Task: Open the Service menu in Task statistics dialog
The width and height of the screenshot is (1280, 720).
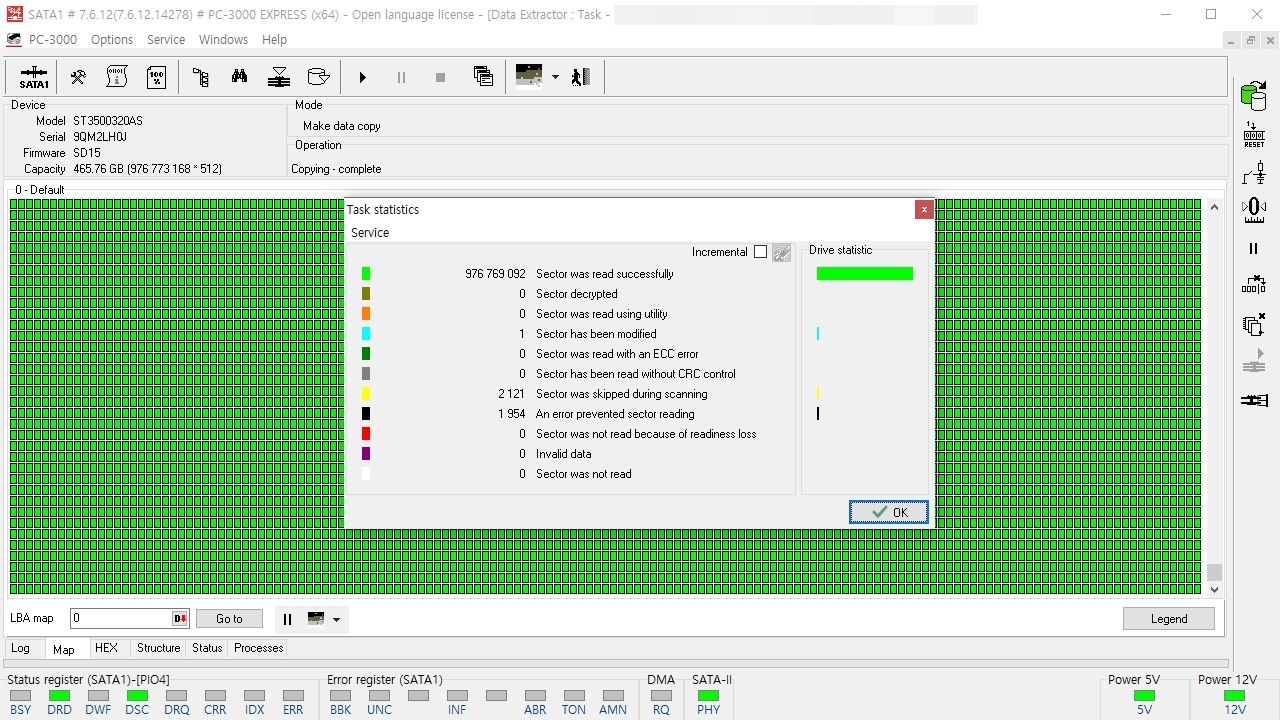Action: (x=370, y=232)
